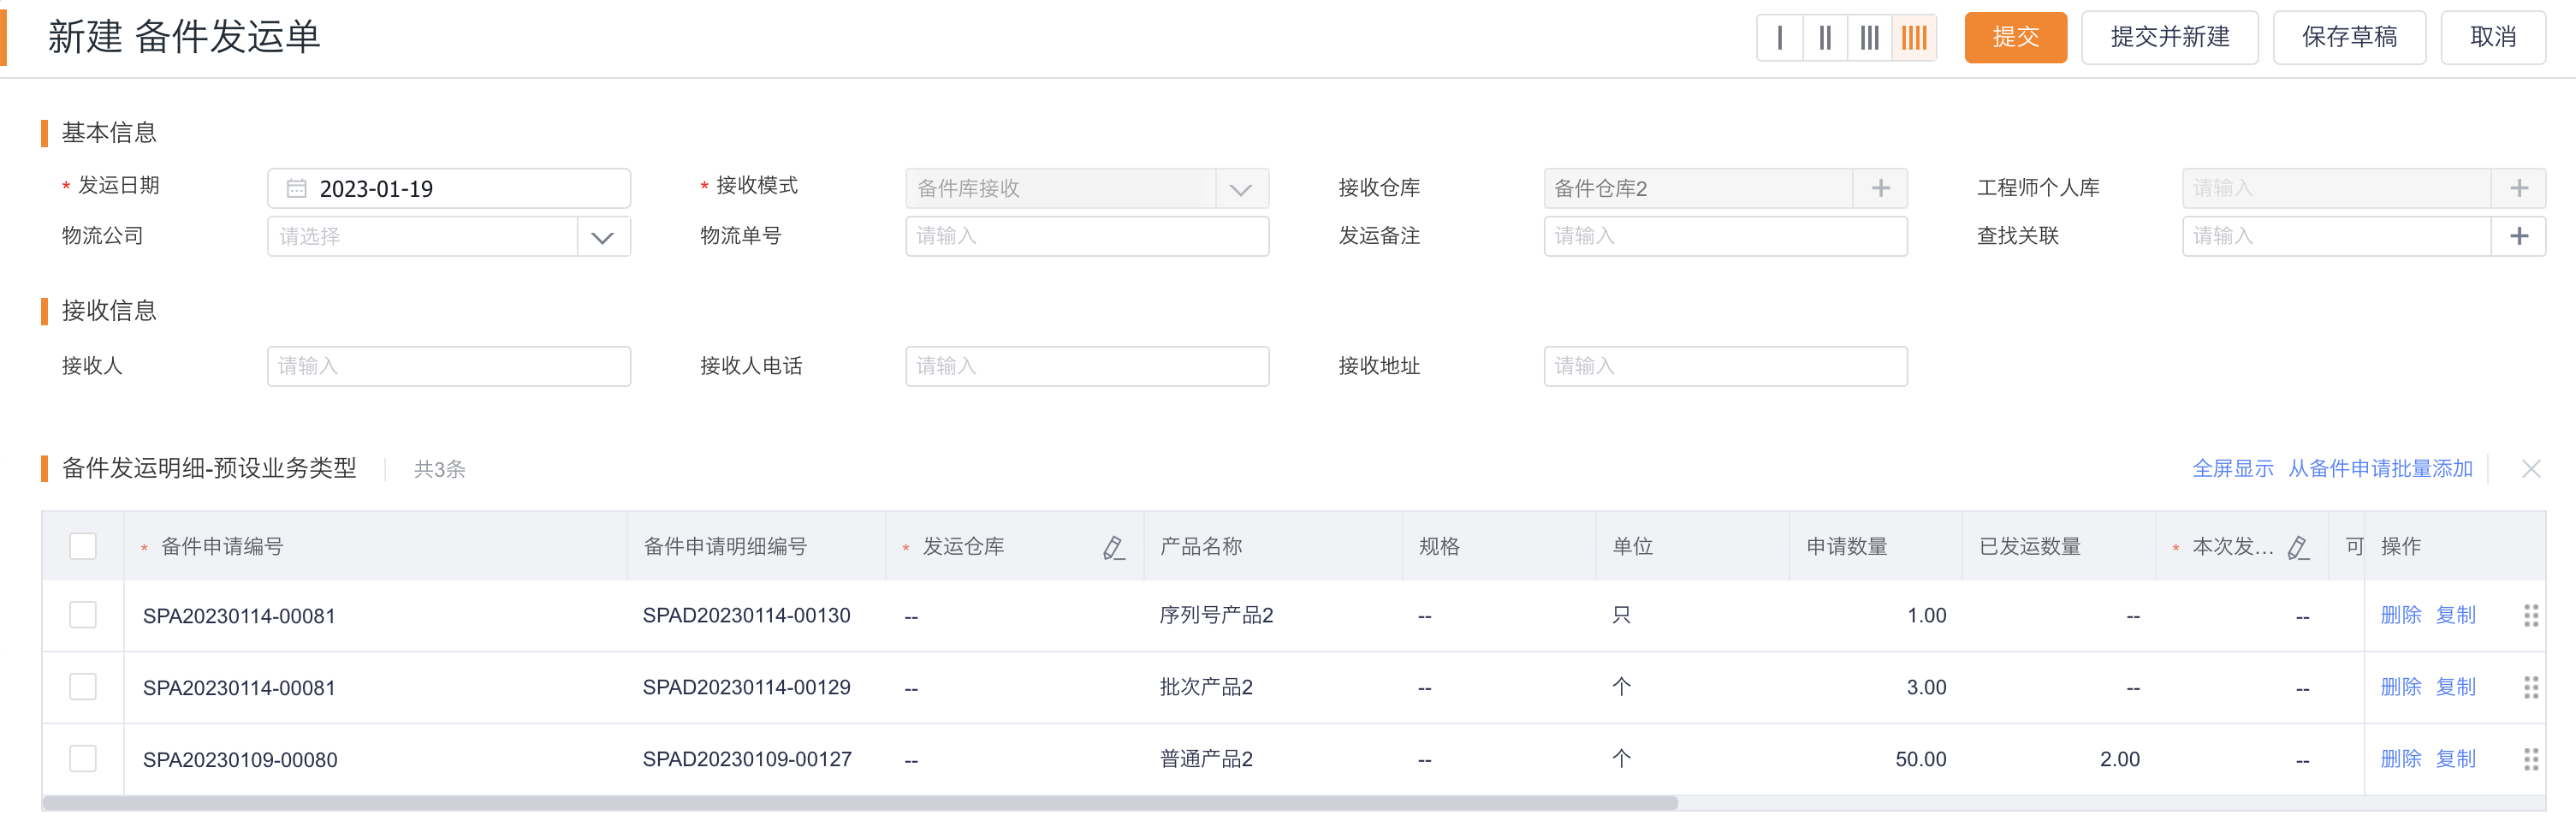Screen dimensions: 2576x827
Task: Click the 保存草稿 button
Action: 2349,38
